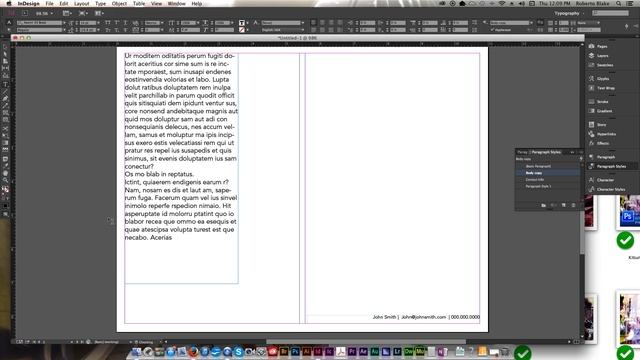
Task: Click the fill color T swatch
Action: click(242, 23)
